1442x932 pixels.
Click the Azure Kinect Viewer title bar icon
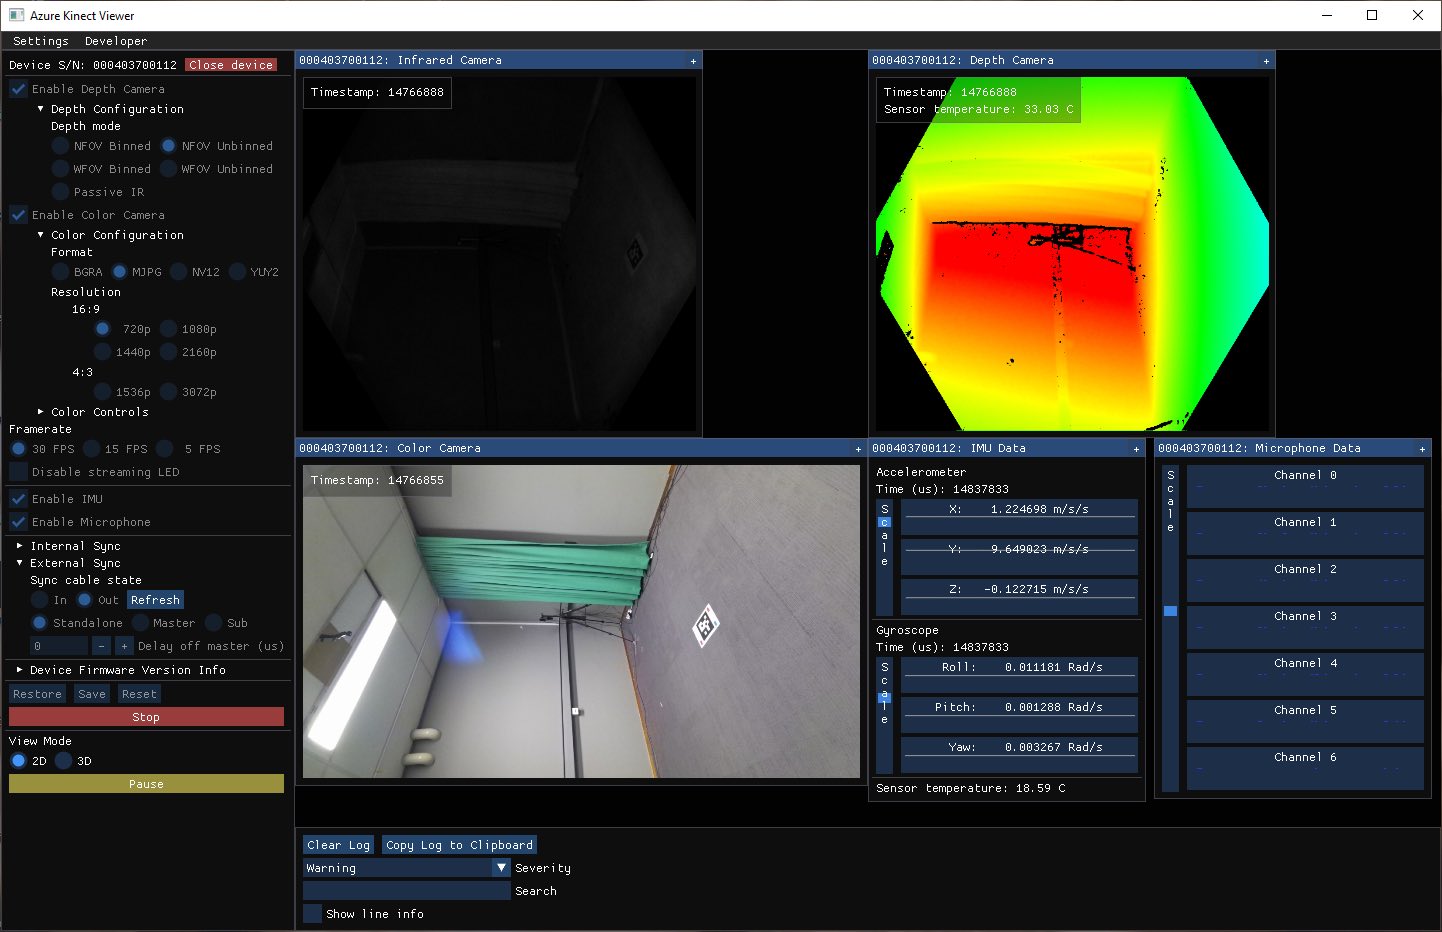point(16,15)
